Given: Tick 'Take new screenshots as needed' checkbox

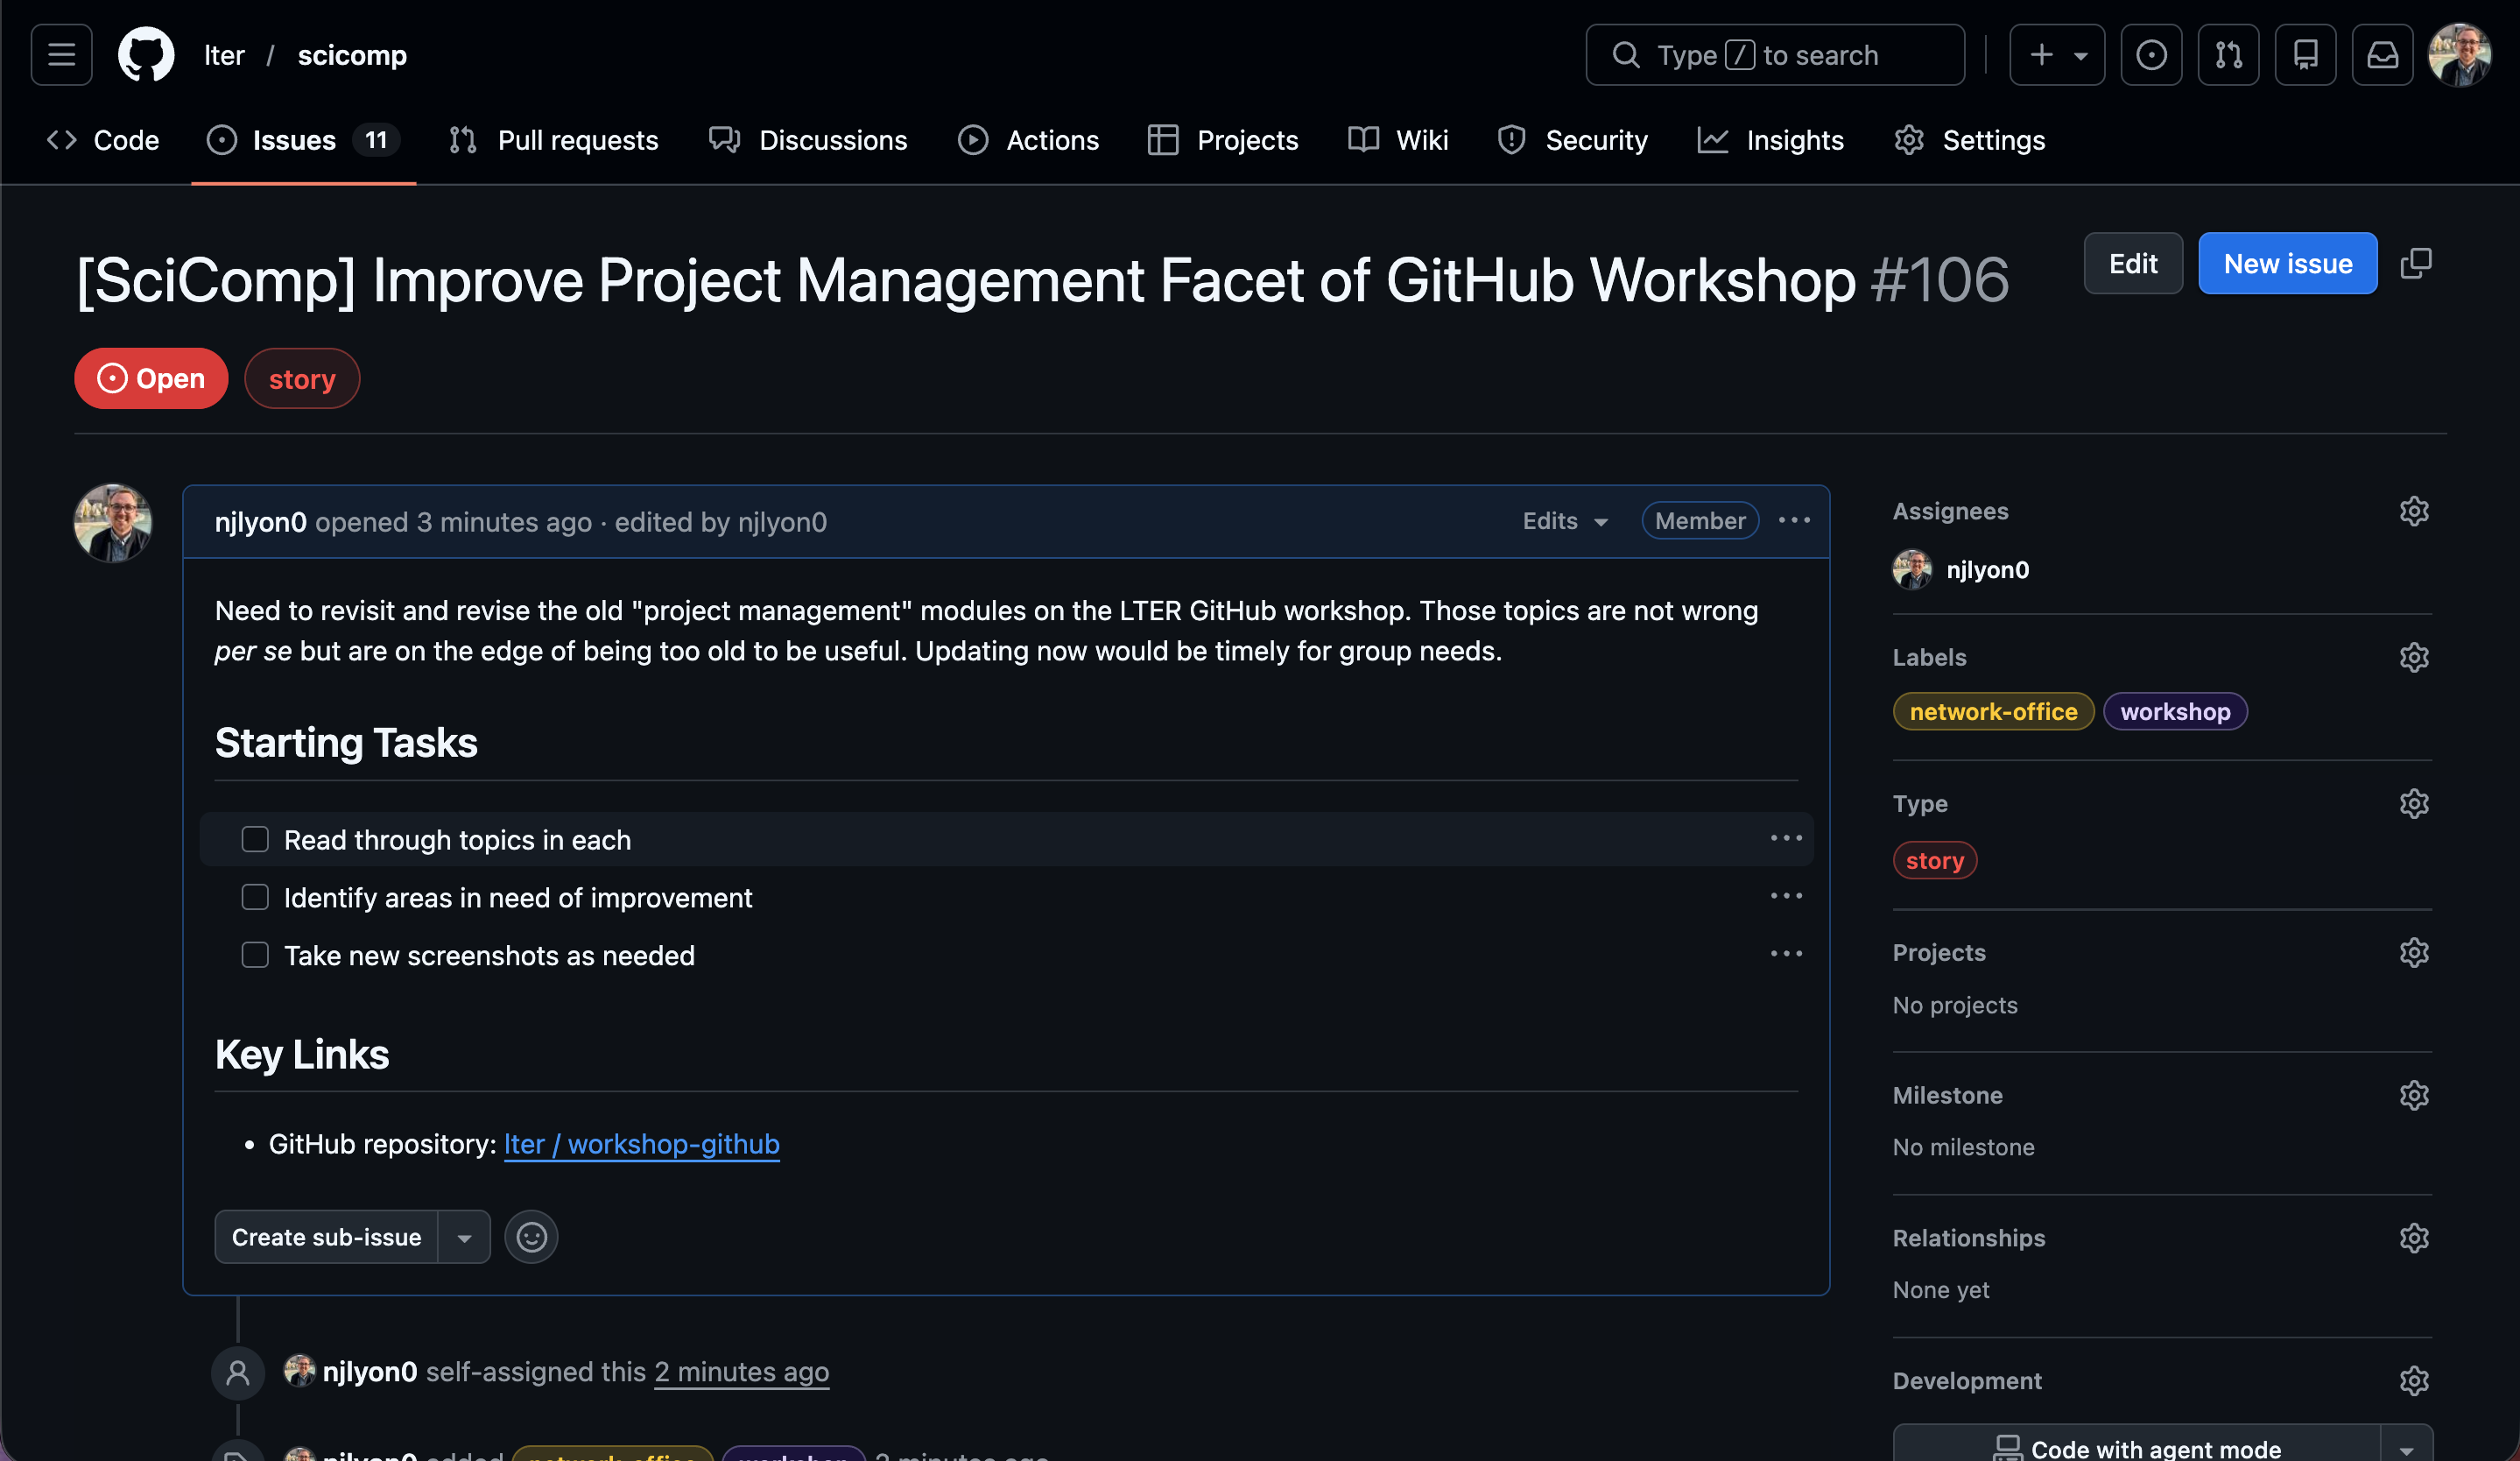Looking at the screenshot, I should tap(255, 955).
